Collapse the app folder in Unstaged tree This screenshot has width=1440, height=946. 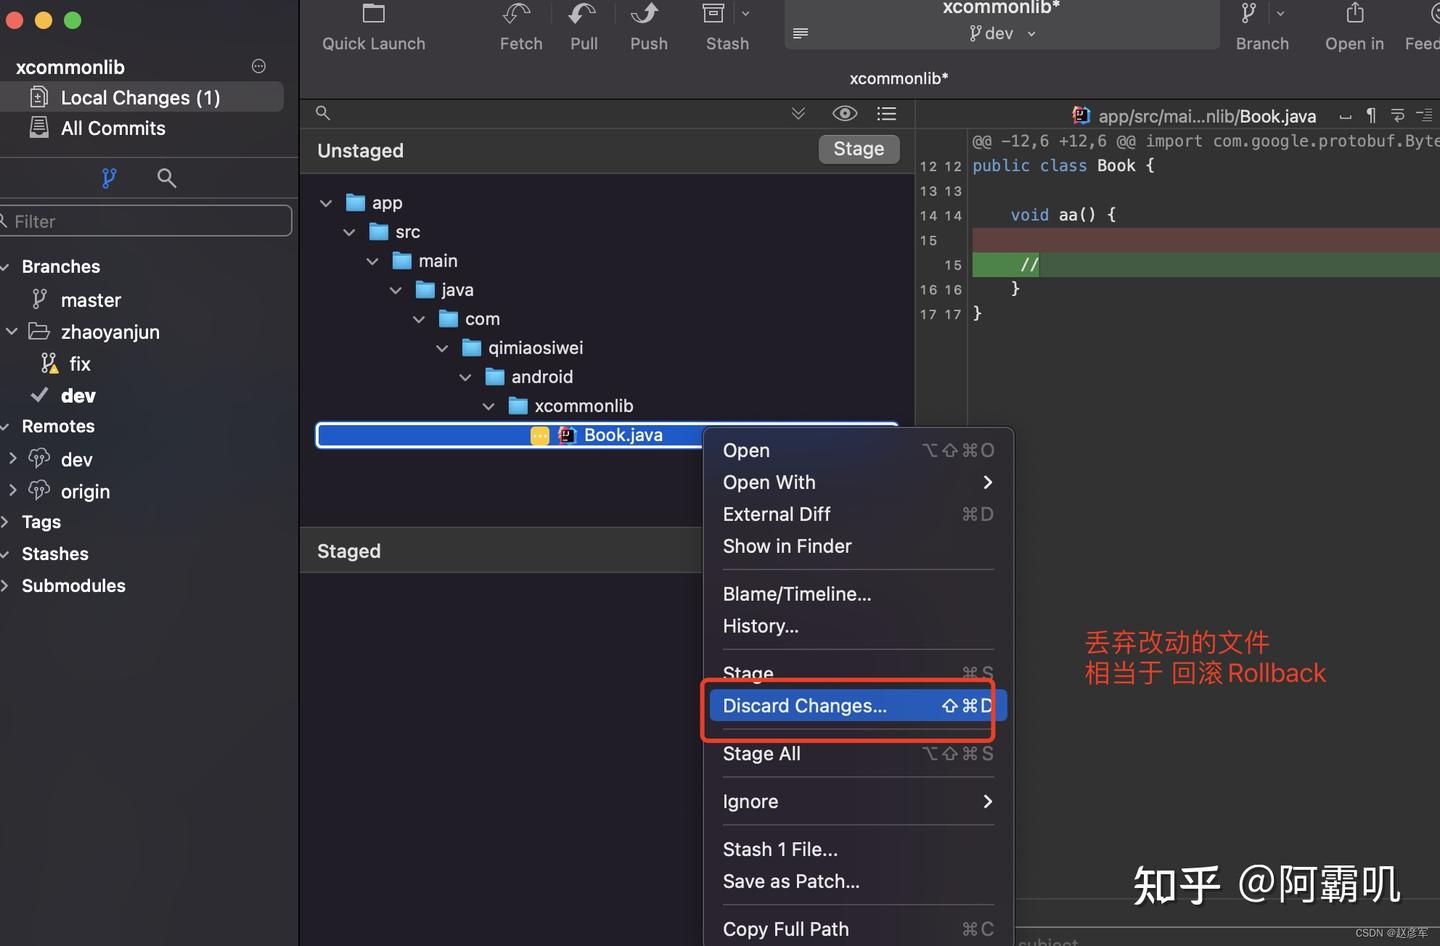pos(326,203)
